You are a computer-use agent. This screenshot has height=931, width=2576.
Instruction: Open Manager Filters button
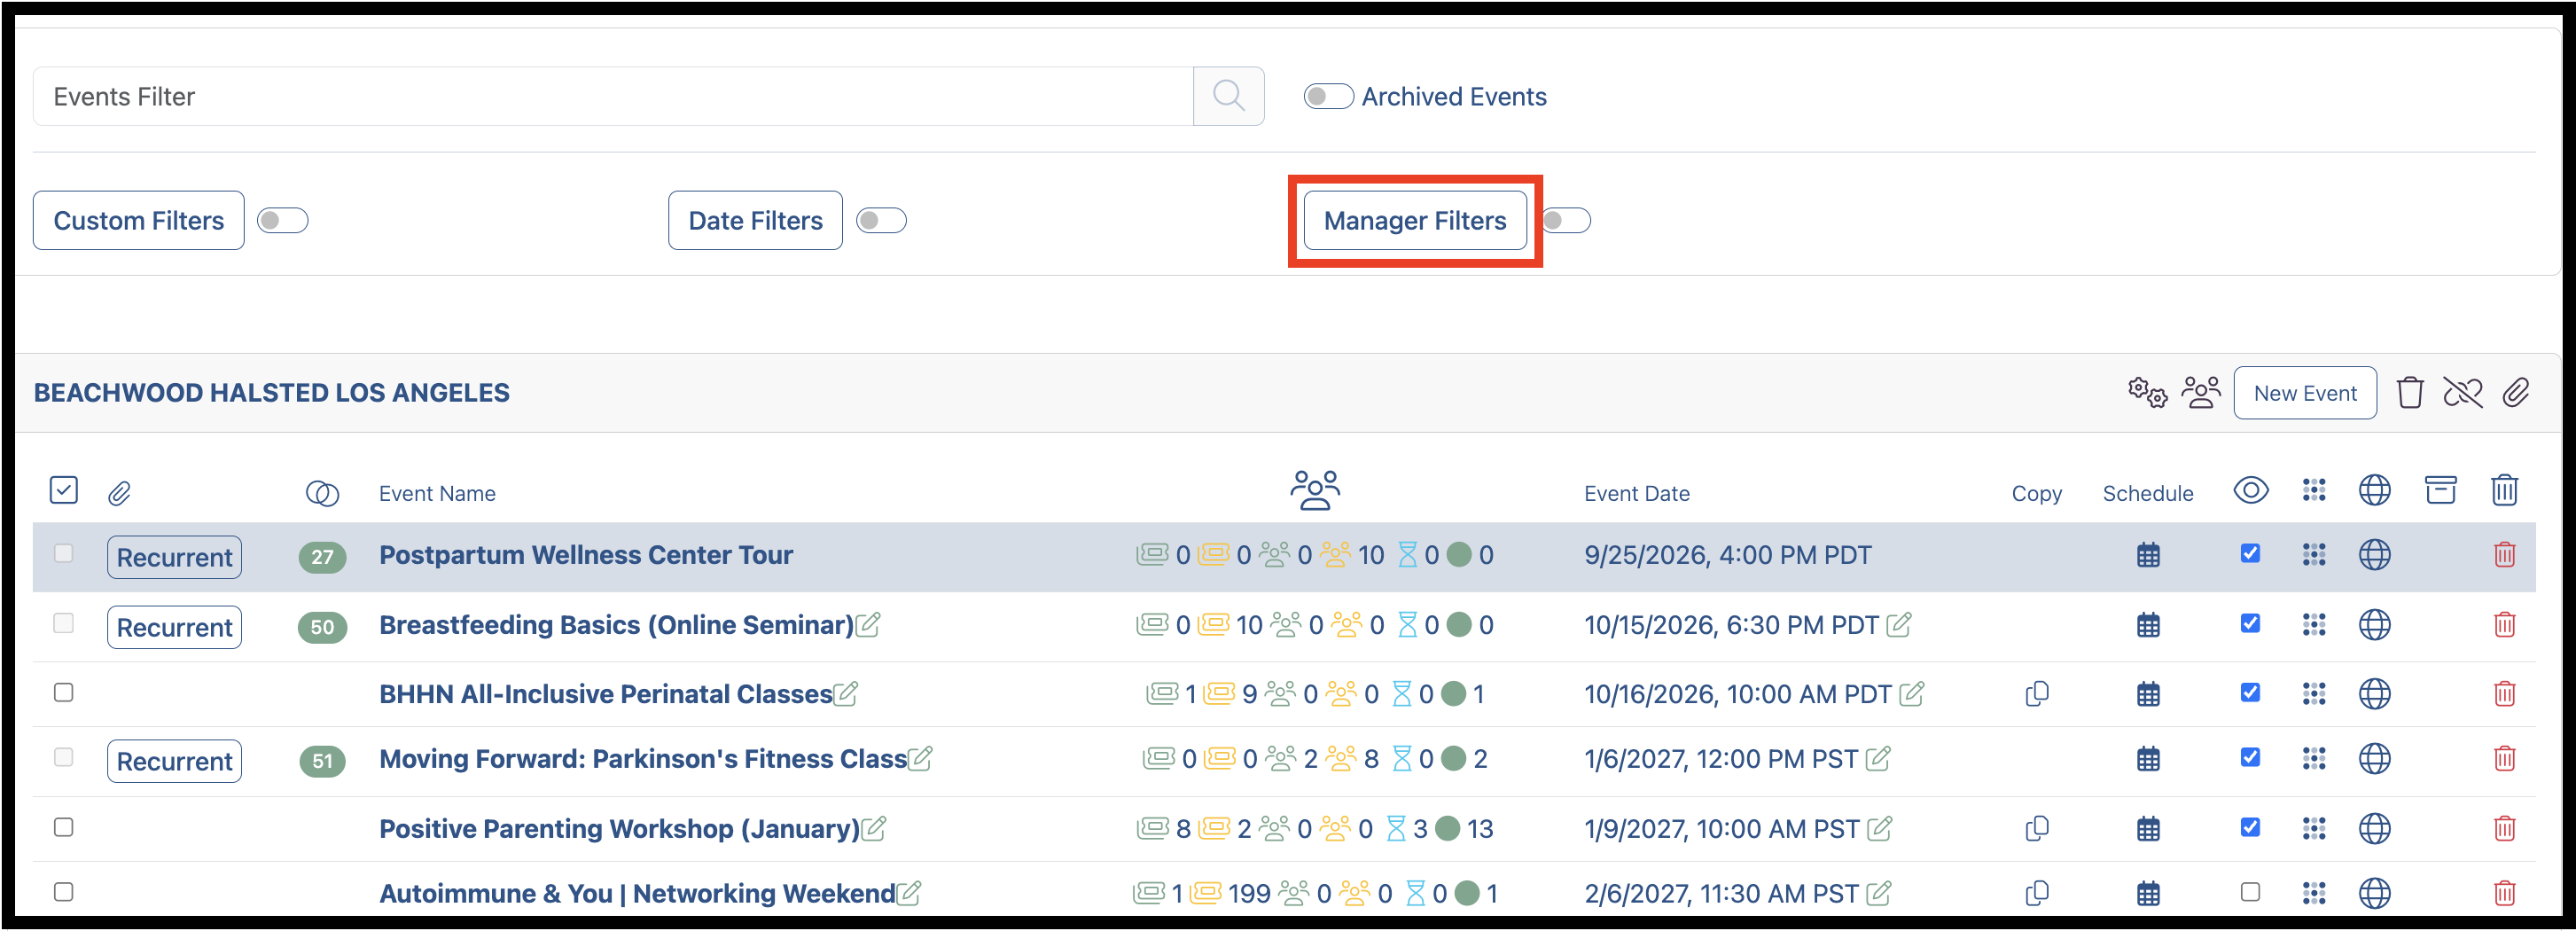point(1414,220)
